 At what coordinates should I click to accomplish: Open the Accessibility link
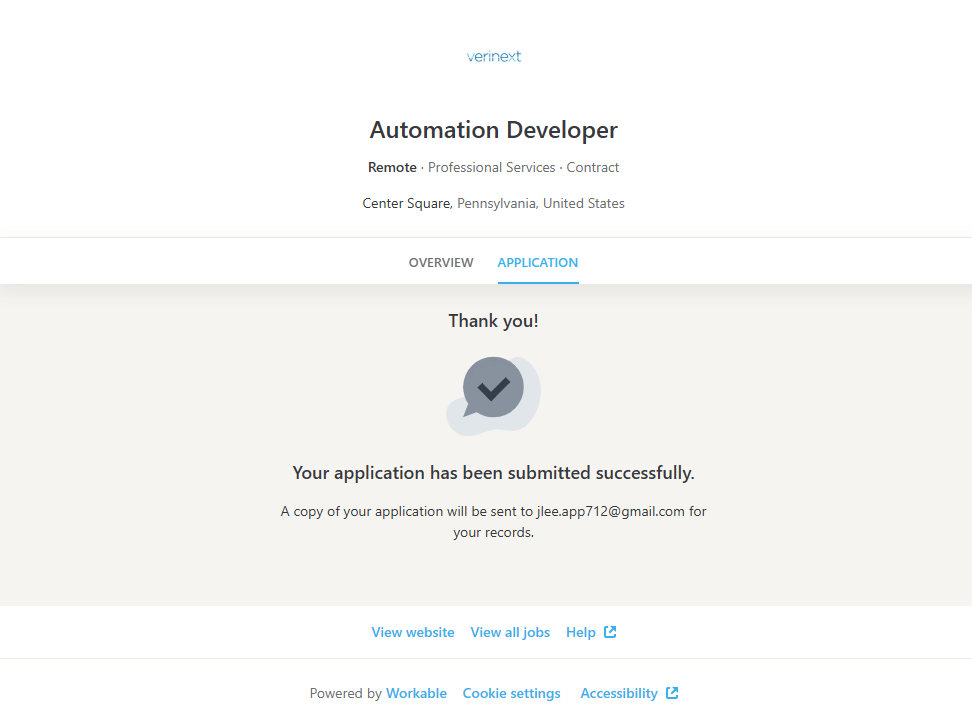(619, 693)
